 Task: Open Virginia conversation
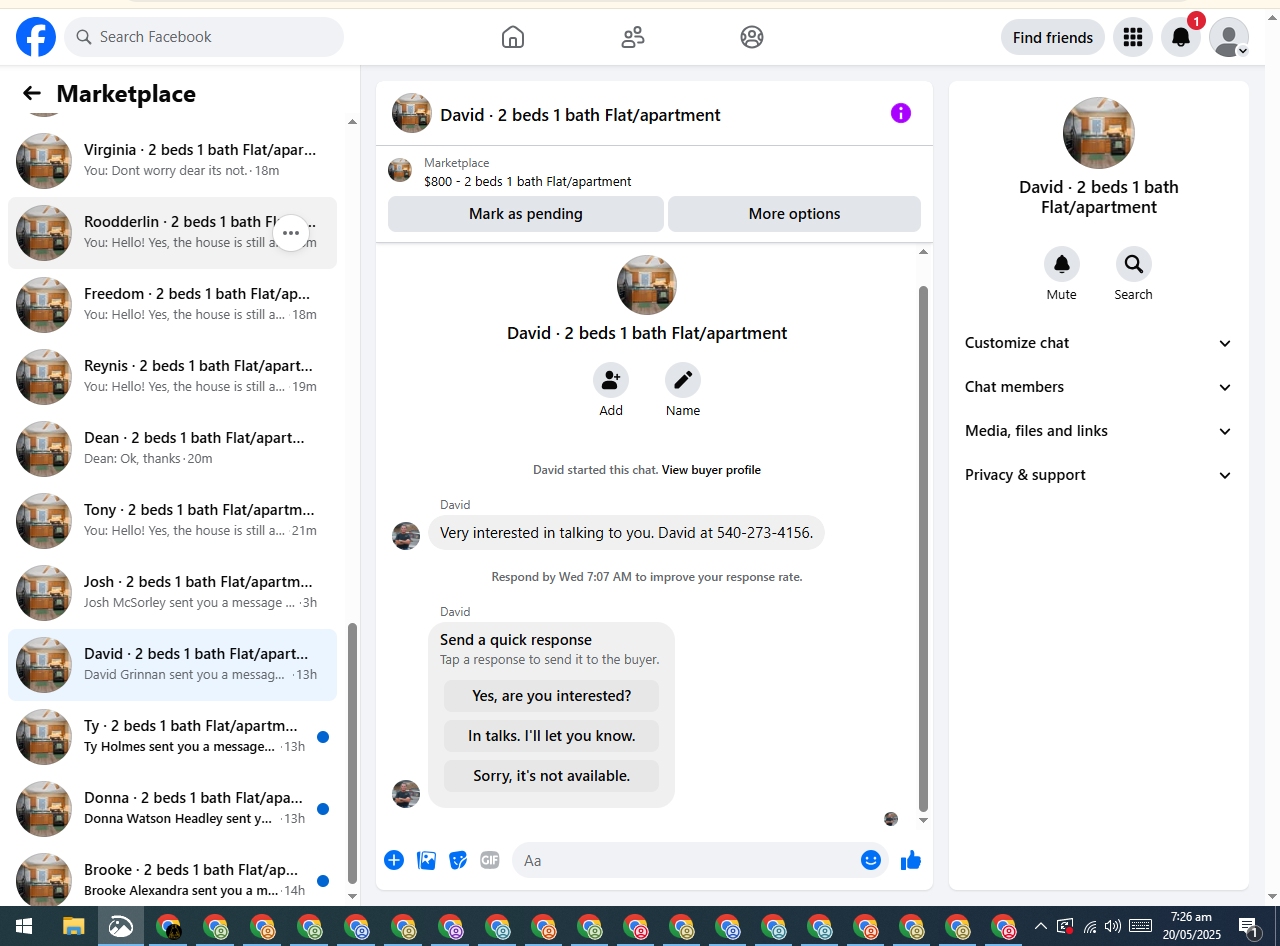pos(172,160)
